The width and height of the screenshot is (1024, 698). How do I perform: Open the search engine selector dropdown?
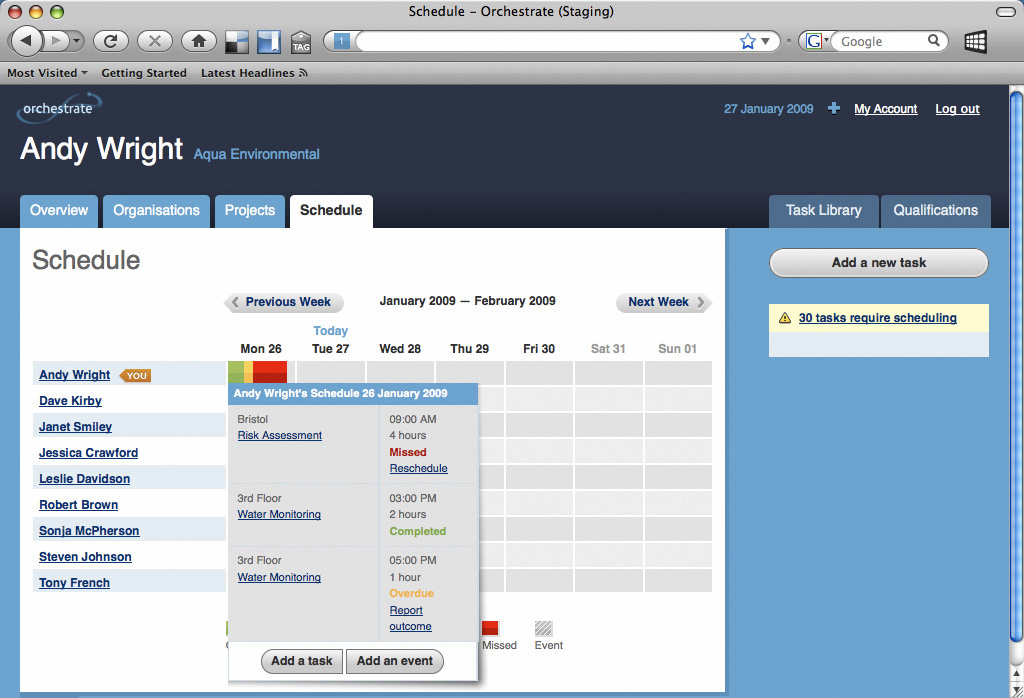pyautogui.click(x=816, y=41)
